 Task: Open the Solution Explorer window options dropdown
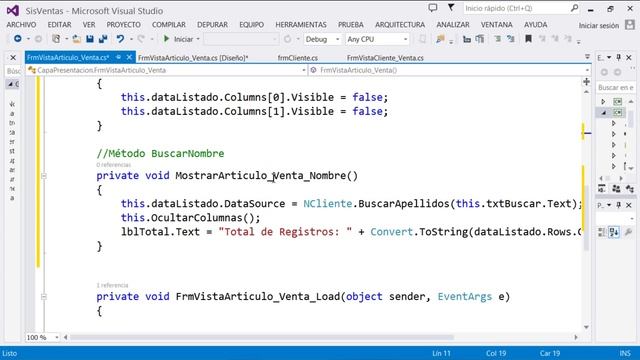click(609, 58)
